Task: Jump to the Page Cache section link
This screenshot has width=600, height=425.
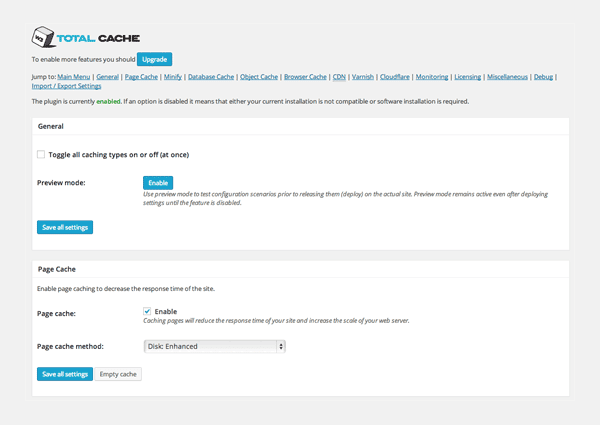Action: click(141, 77)
